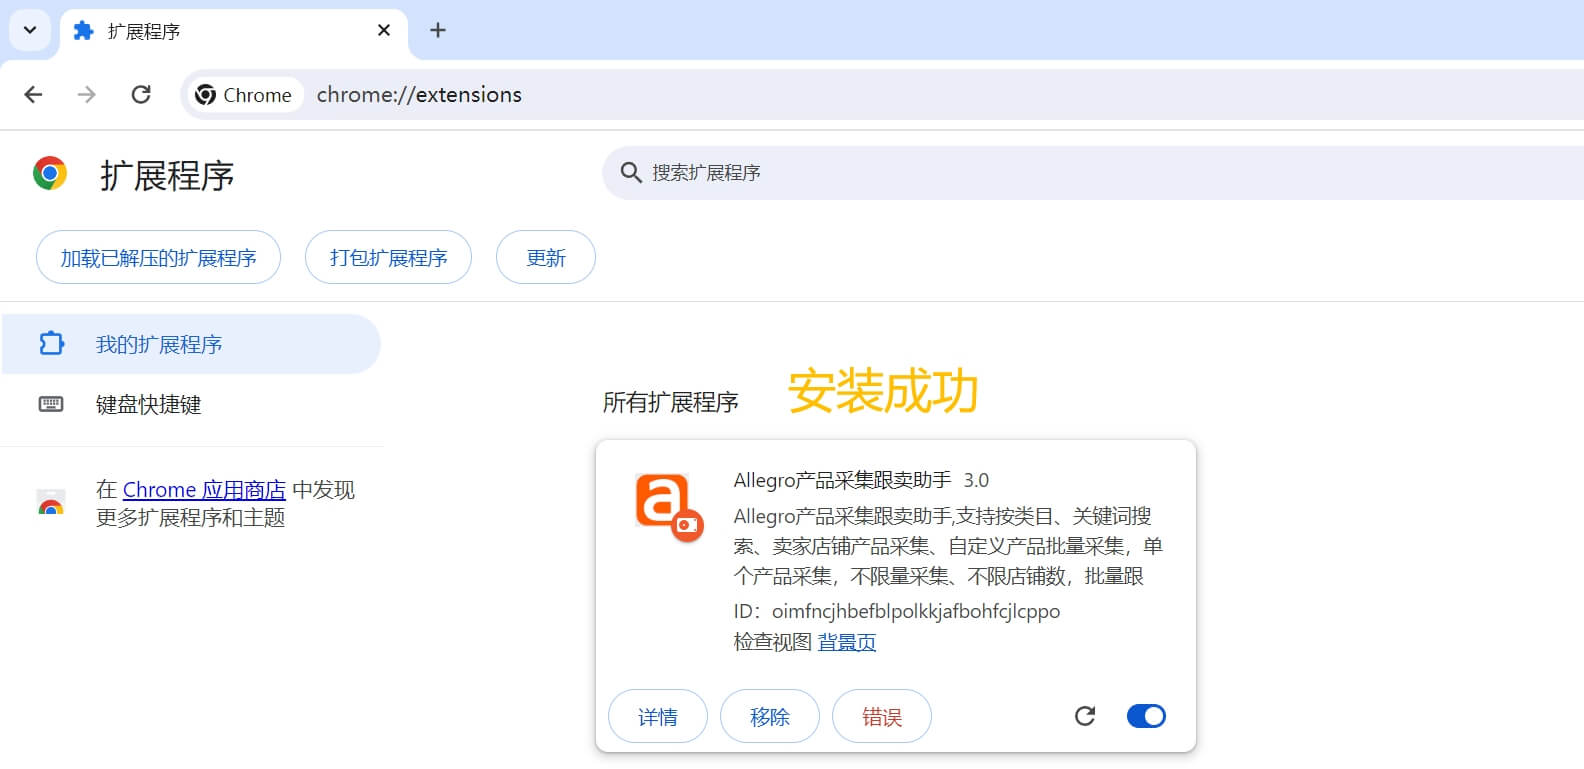Click the keyboard icon beside 键盘快捷键
This screenshot has width=1584, height=769.
tap(51, 404)
